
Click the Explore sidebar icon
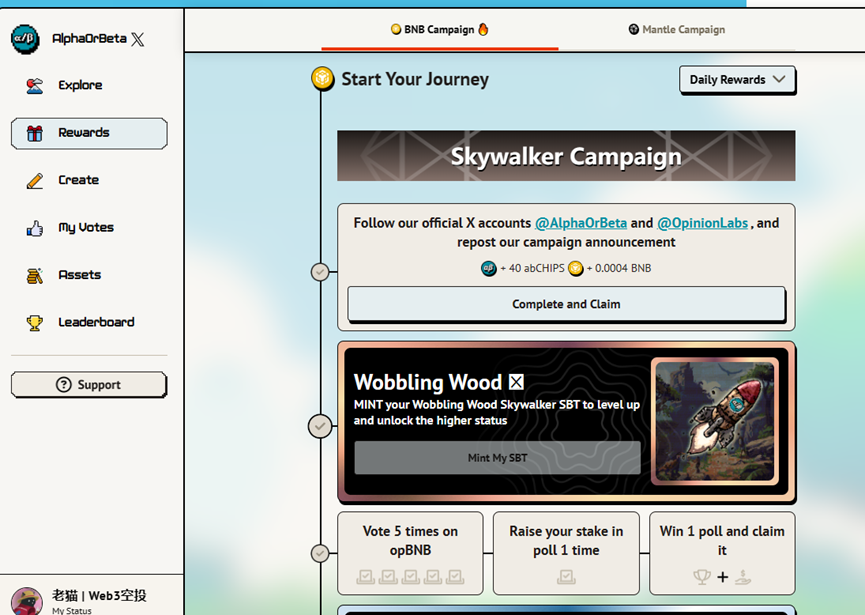point(35,86)
